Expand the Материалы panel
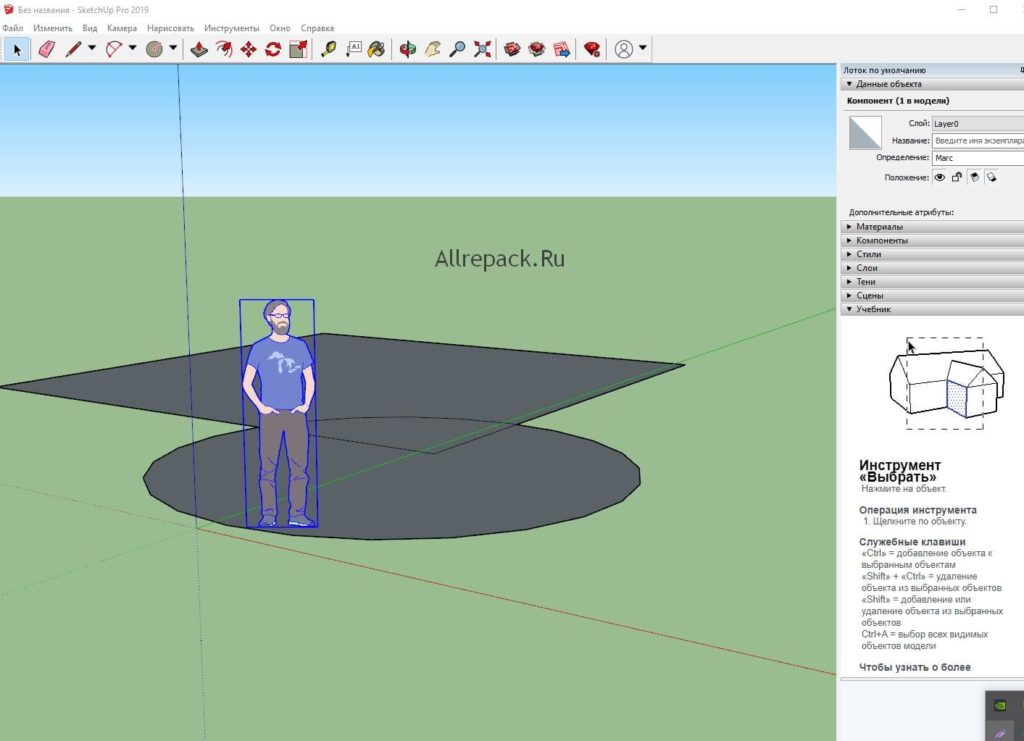Screen dimensions: 1024x741 point(879,227)
